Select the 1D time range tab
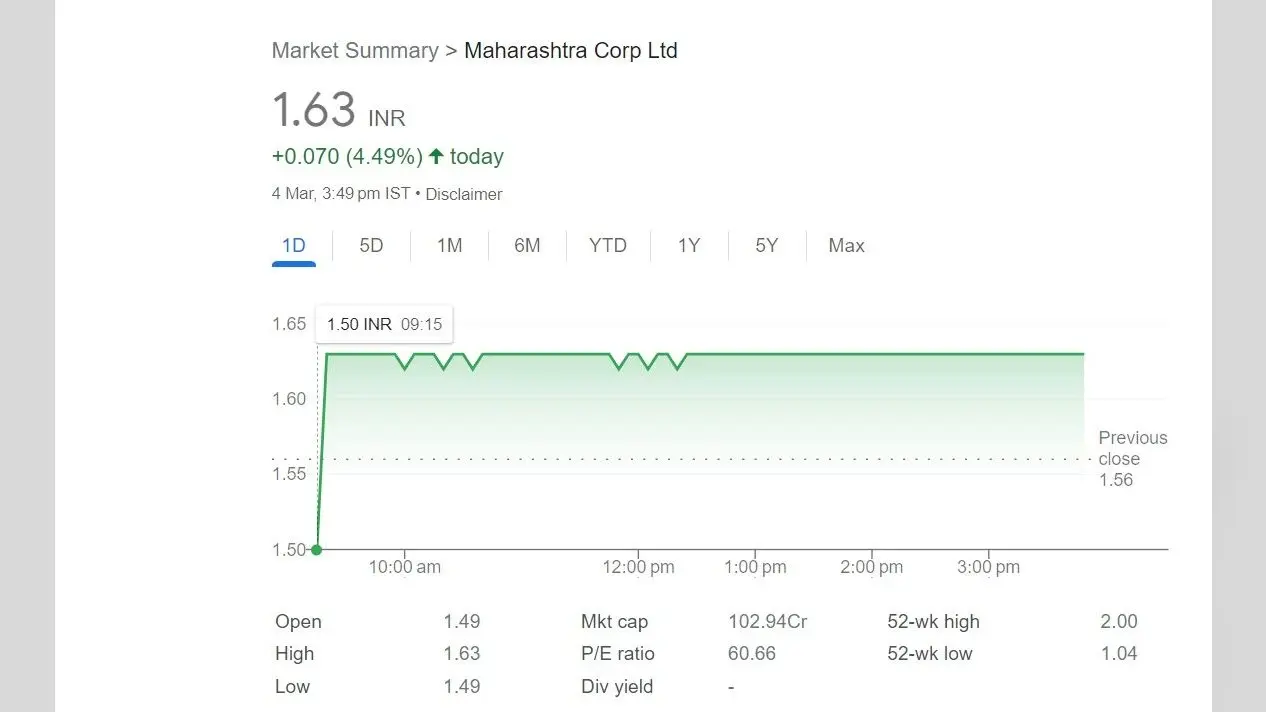The width and height of the screenshot is (1266, 712). (x=293, y=246)
